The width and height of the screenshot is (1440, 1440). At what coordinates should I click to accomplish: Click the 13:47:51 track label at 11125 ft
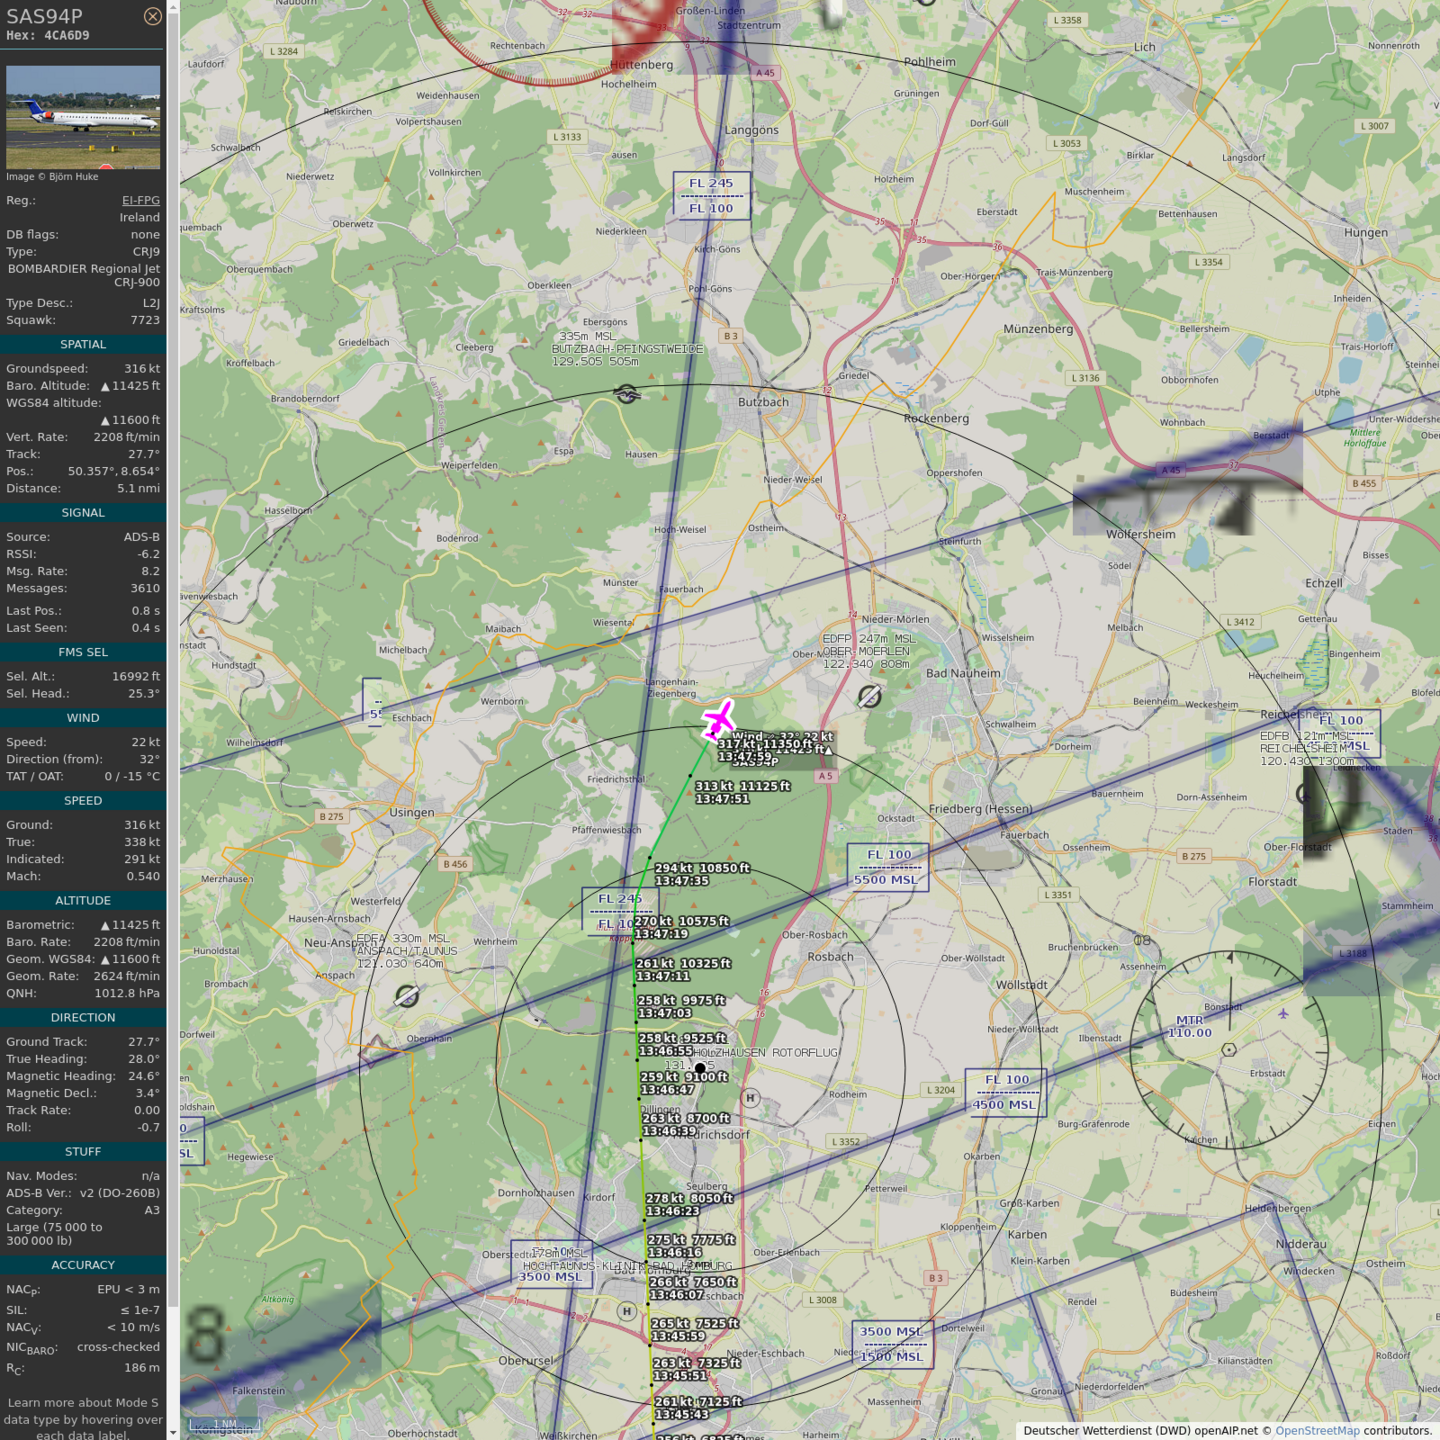coord(742,793)
